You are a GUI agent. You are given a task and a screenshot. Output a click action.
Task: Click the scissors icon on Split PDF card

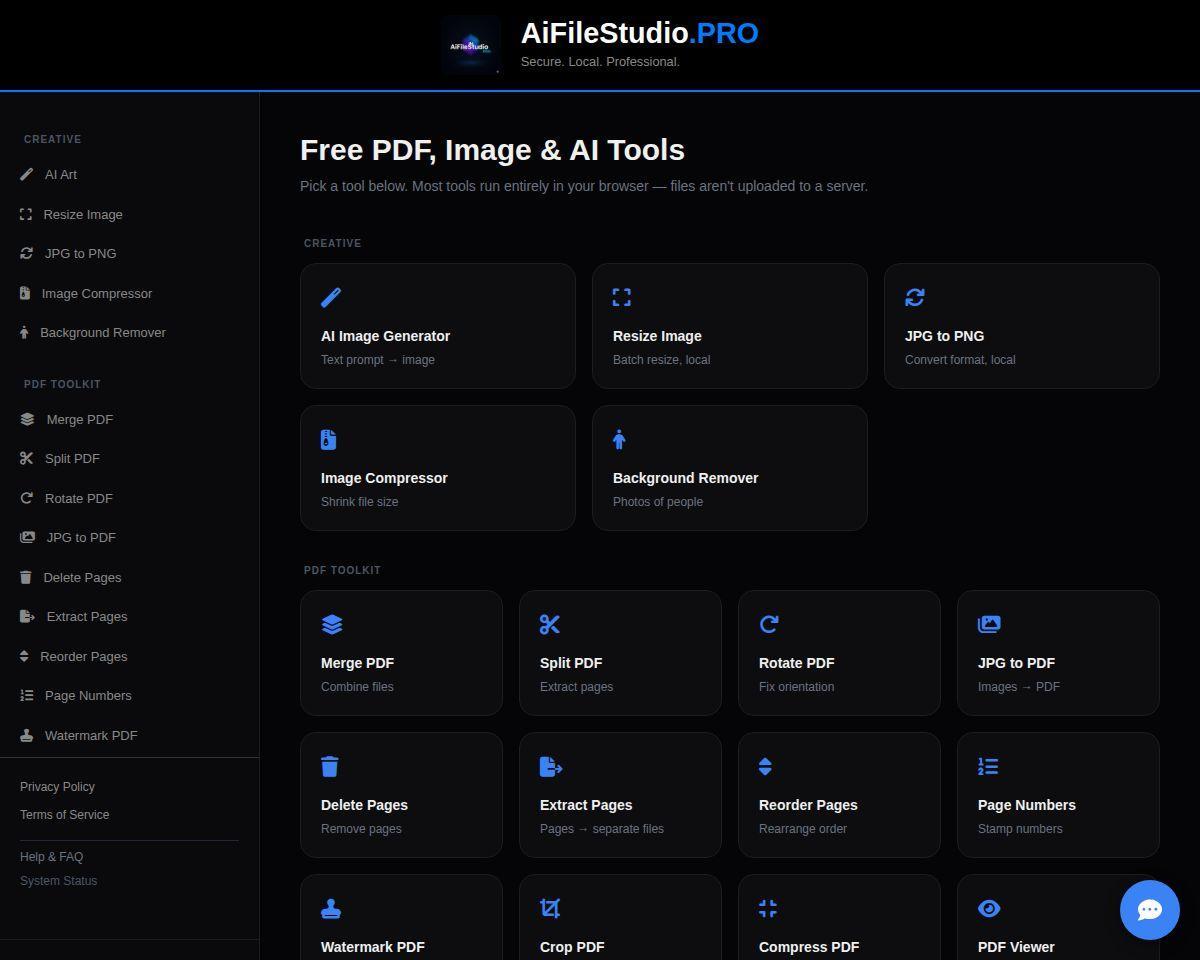pos(550,624)
